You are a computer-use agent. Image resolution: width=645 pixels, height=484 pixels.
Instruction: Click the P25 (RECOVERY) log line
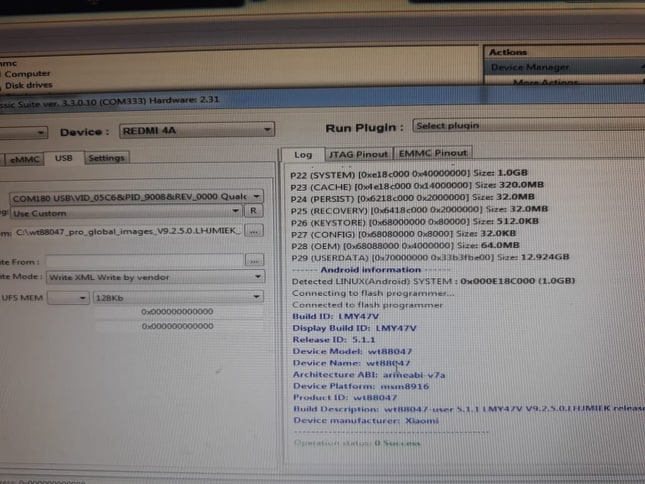pyautogui.click(x=419, y=210)
